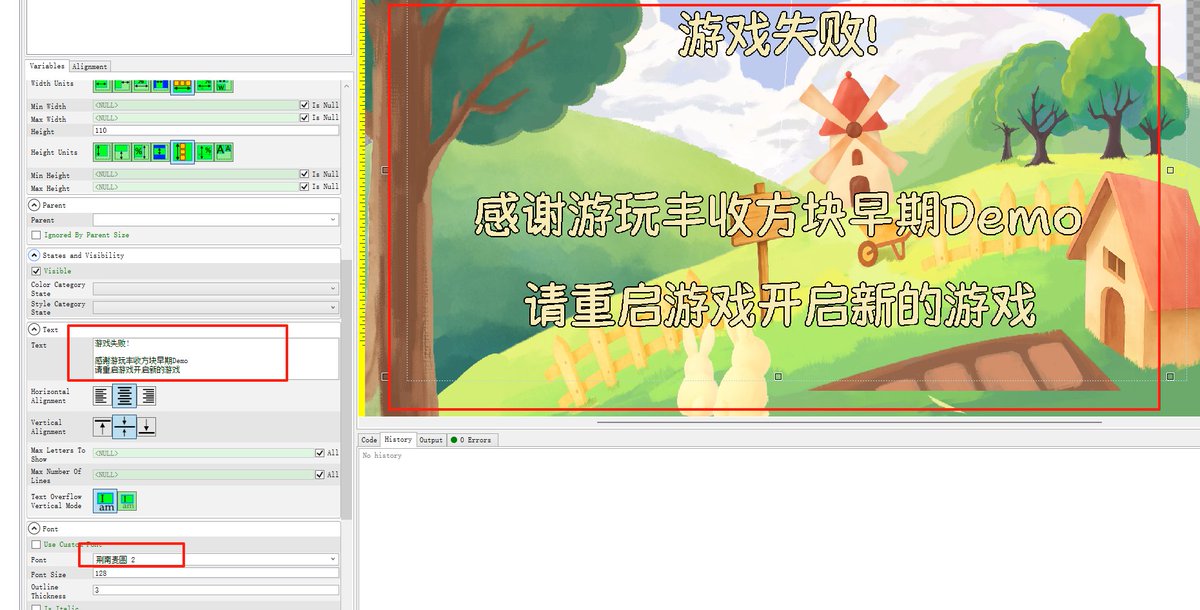
Task: Select the blue ratio Height Units icon
Action: tap(160, 152)
